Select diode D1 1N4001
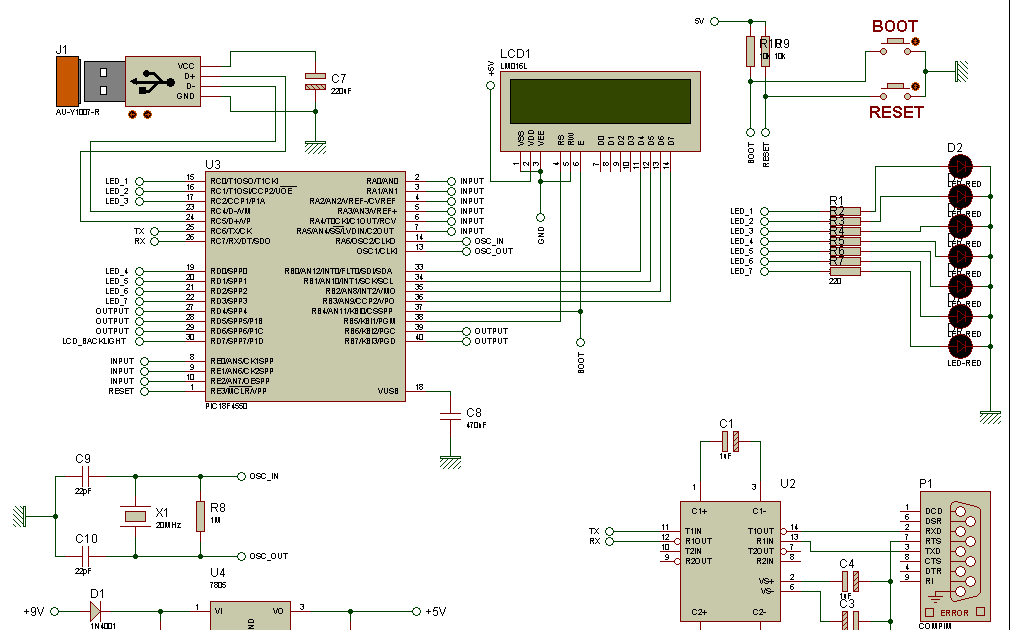The image size is (1010, 630). point(96,611)
